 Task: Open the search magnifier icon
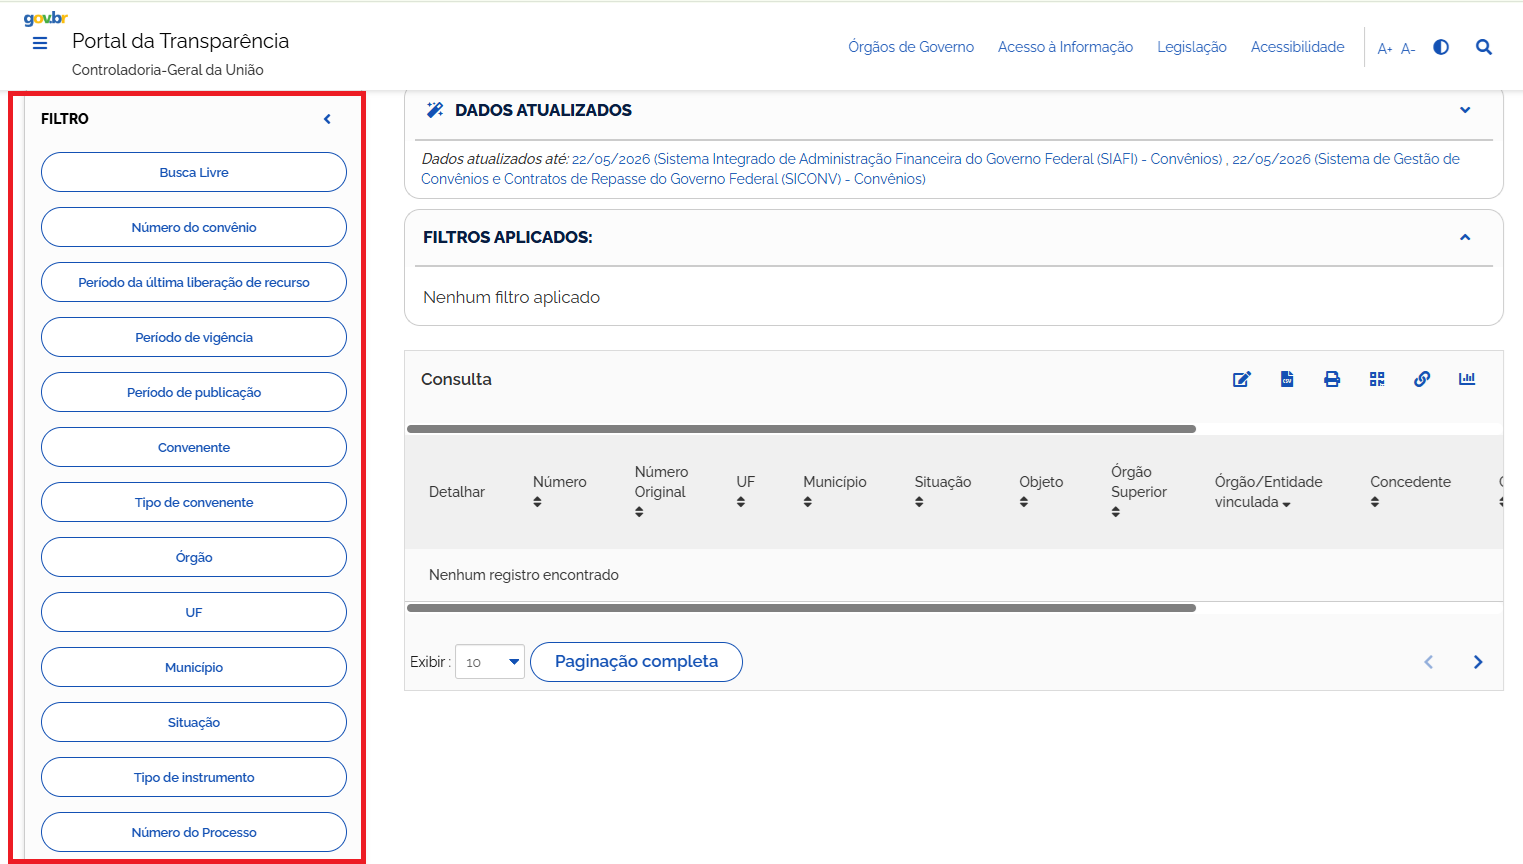point(1484,47)
